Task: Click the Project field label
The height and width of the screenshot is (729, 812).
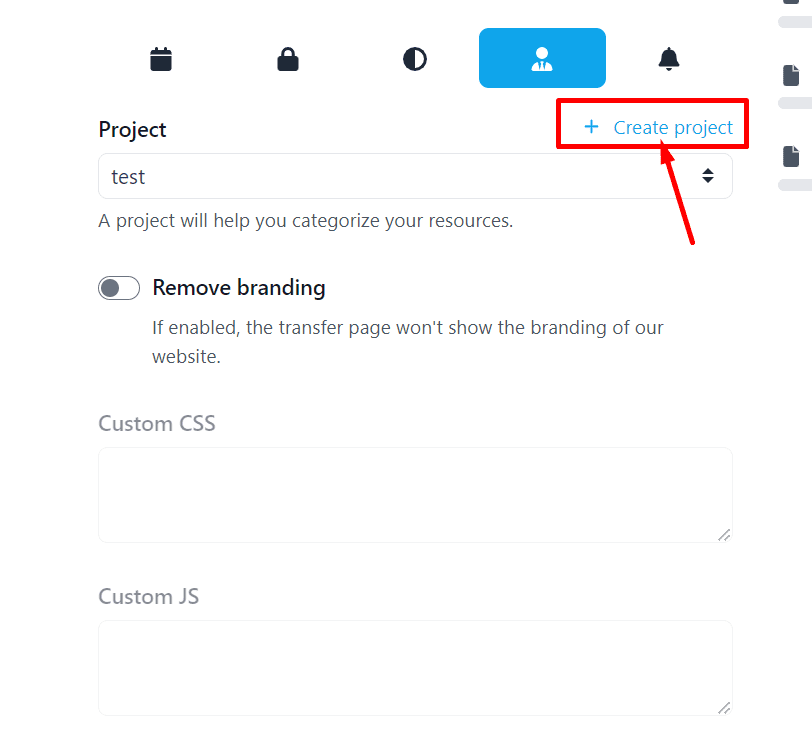Action: click(x=132, y=130)
